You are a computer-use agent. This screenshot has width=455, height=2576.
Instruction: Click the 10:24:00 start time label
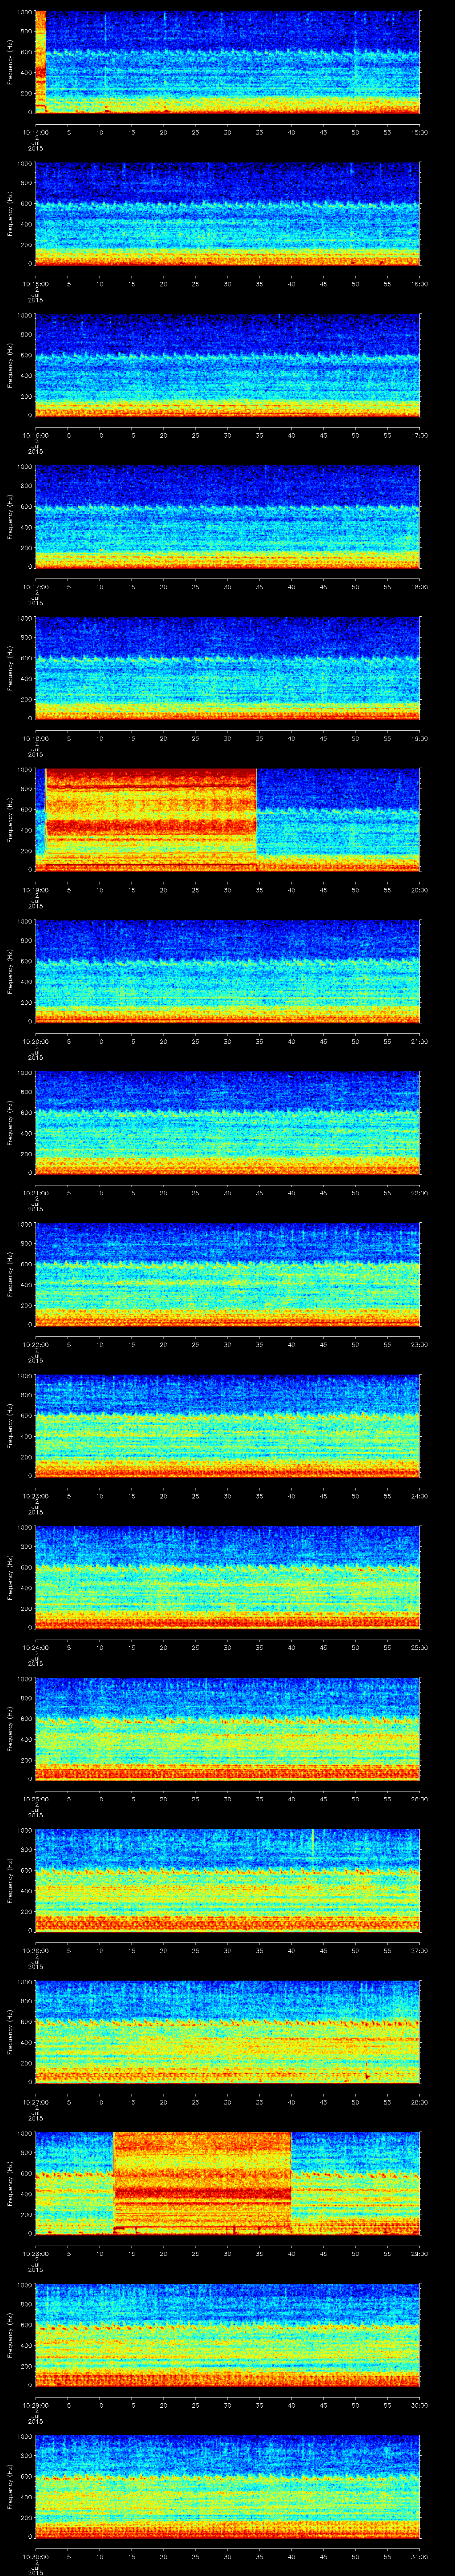[35, 1647]
